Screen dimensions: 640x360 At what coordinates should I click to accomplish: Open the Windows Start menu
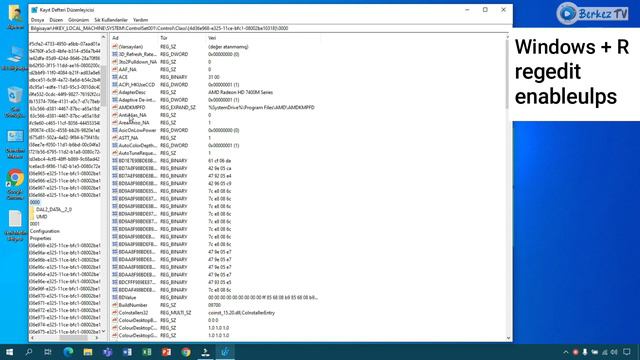tap(9, 352)
